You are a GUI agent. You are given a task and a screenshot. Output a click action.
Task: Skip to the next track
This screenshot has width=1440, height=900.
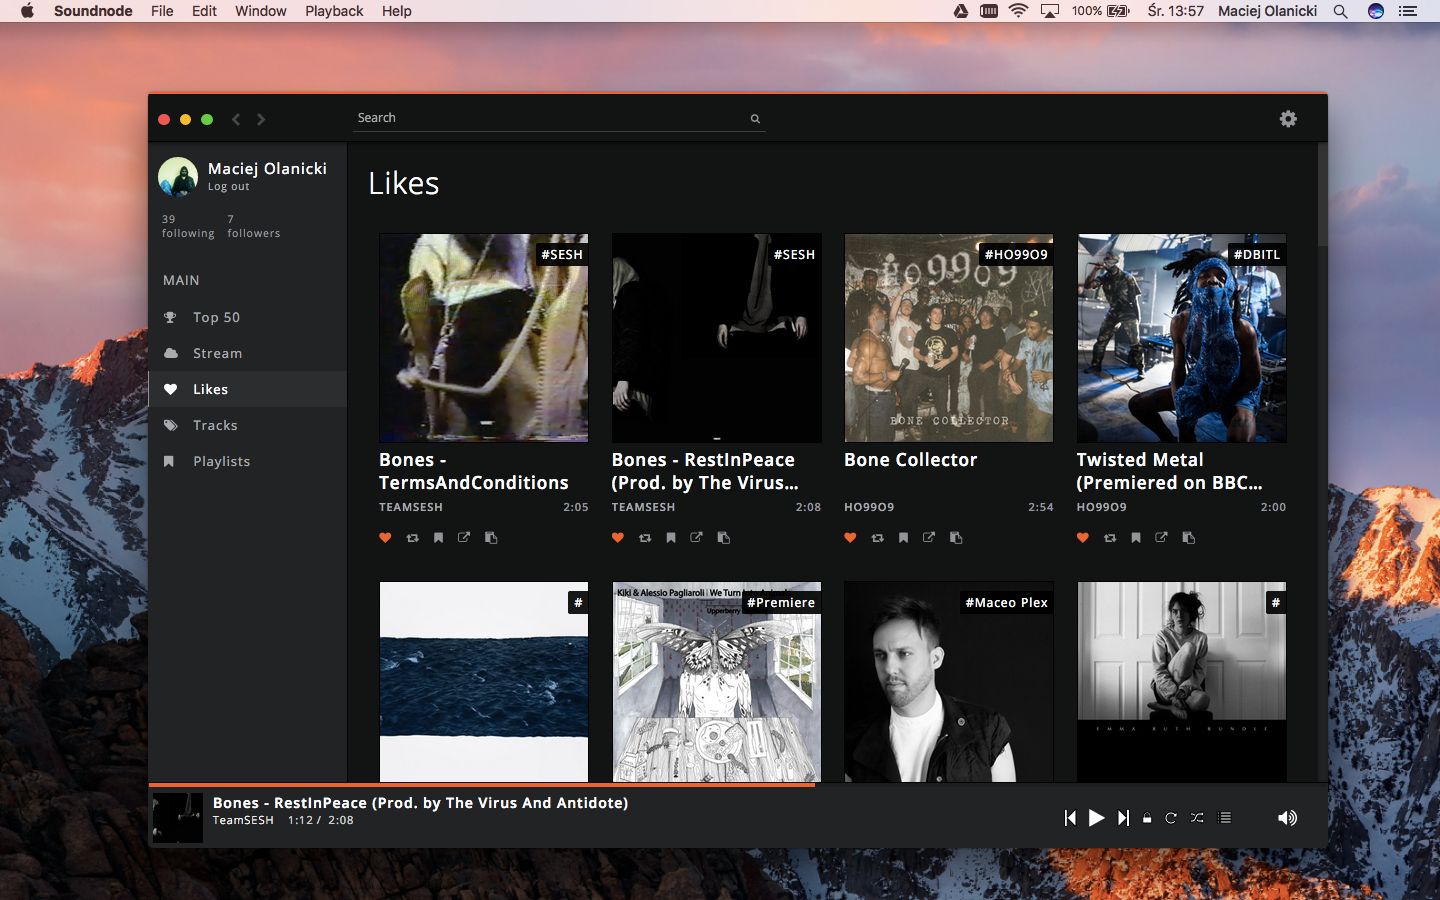1123,818
